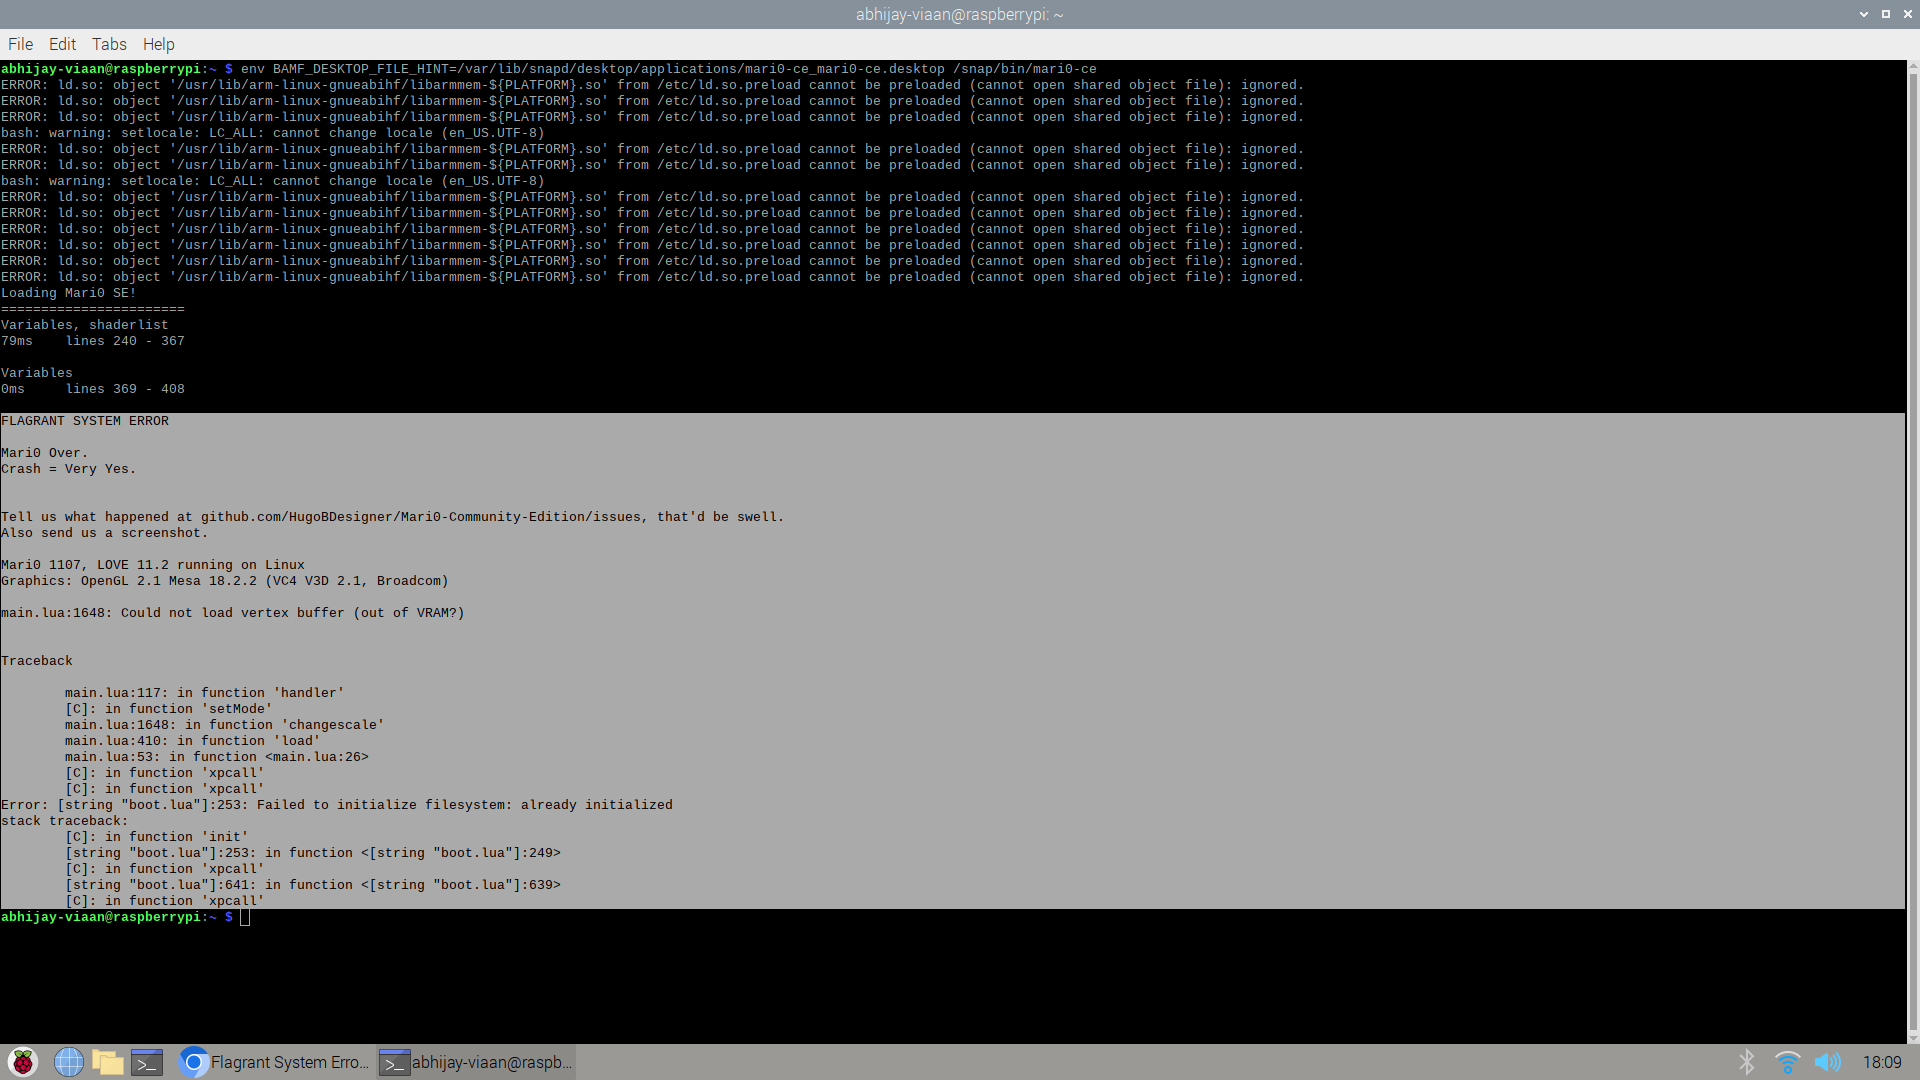Open the File menu
This screenshot has width=1920, height=1080.
pos(19,44)
